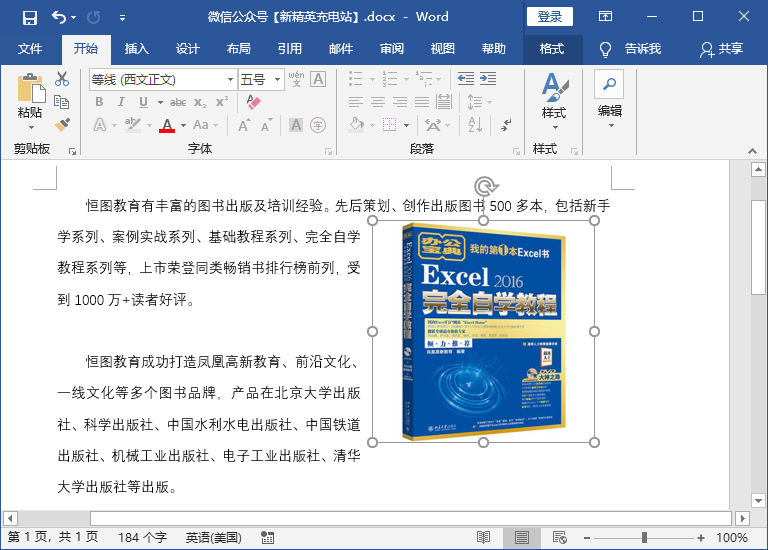
Task: Click the Undo arrow icon
Action: coord(59,18)
